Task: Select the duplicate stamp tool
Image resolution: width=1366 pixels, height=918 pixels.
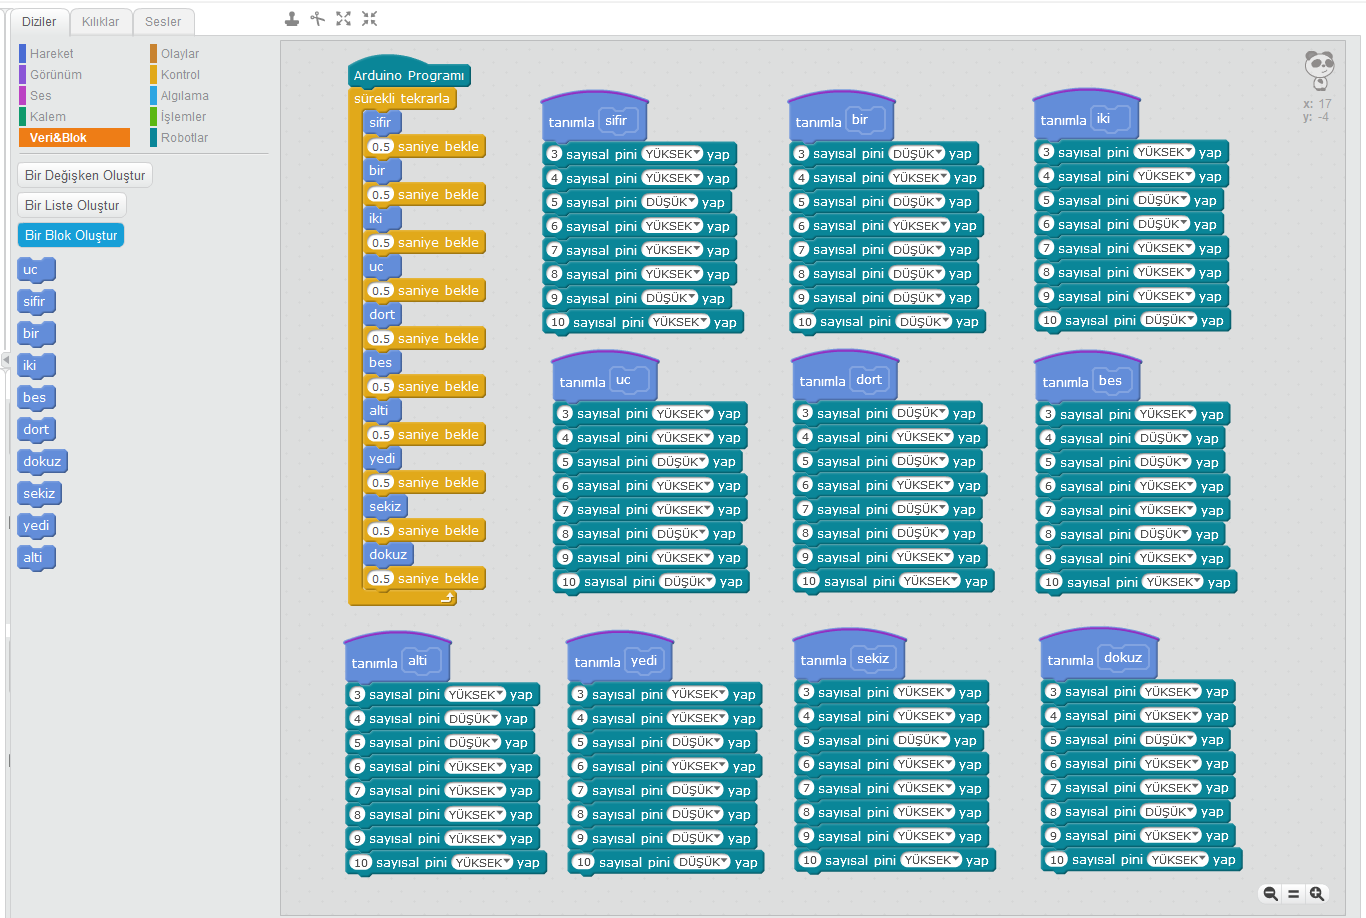Action: pyautogui.click(x=292, y=19)
